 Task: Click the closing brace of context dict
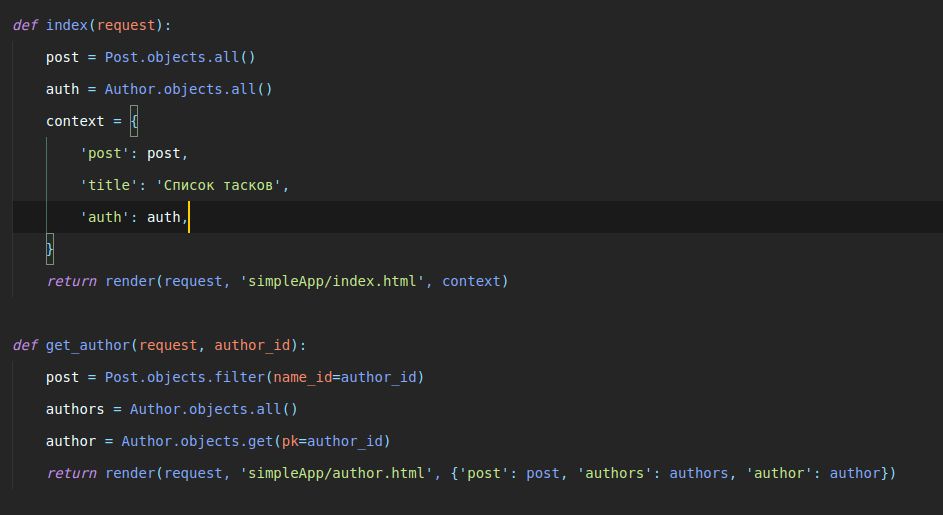(x=50, y=249)
